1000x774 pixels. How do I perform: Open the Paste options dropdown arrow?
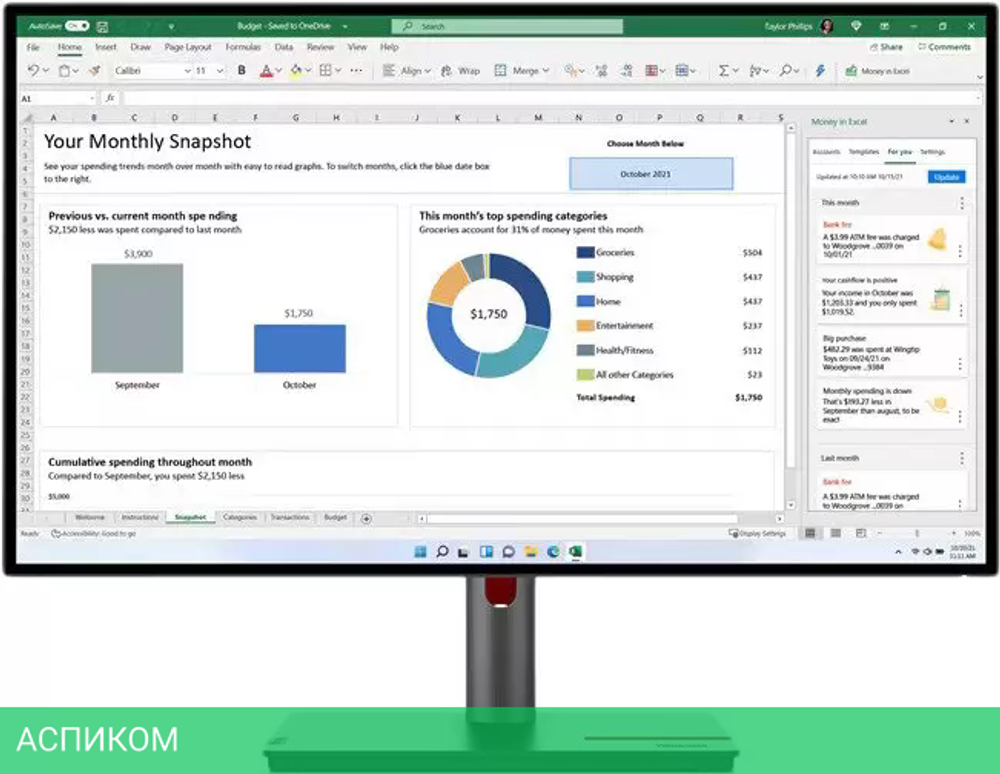point(75,71)
